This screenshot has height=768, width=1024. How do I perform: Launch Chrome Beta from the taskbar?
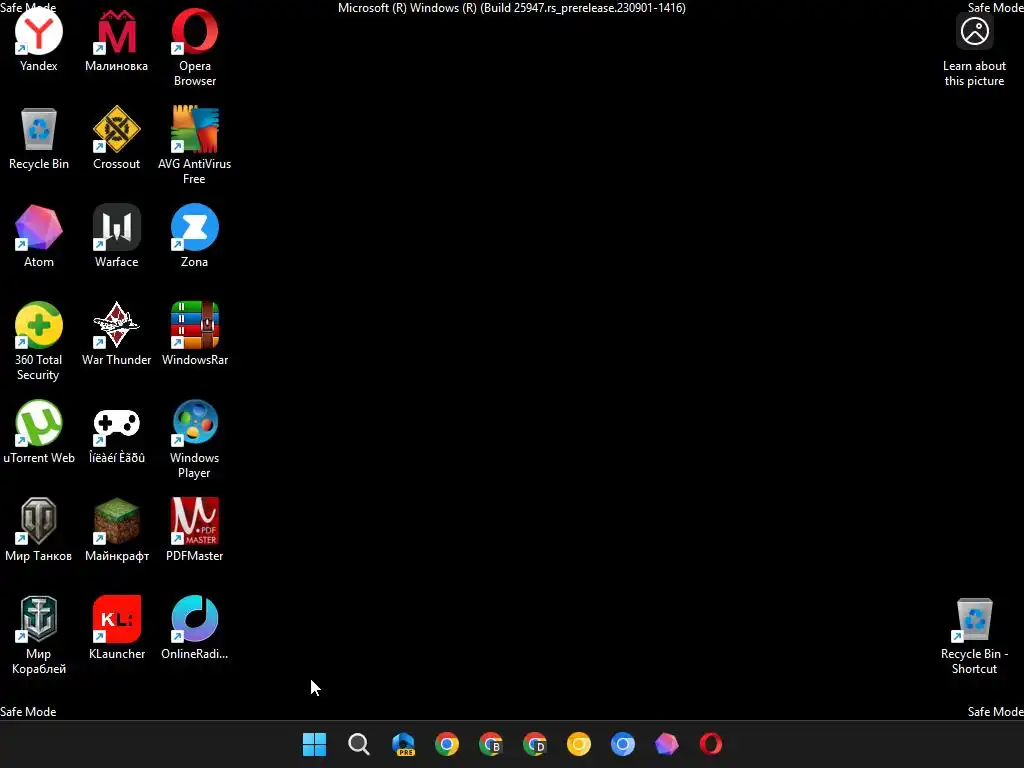tap(491, 744)
